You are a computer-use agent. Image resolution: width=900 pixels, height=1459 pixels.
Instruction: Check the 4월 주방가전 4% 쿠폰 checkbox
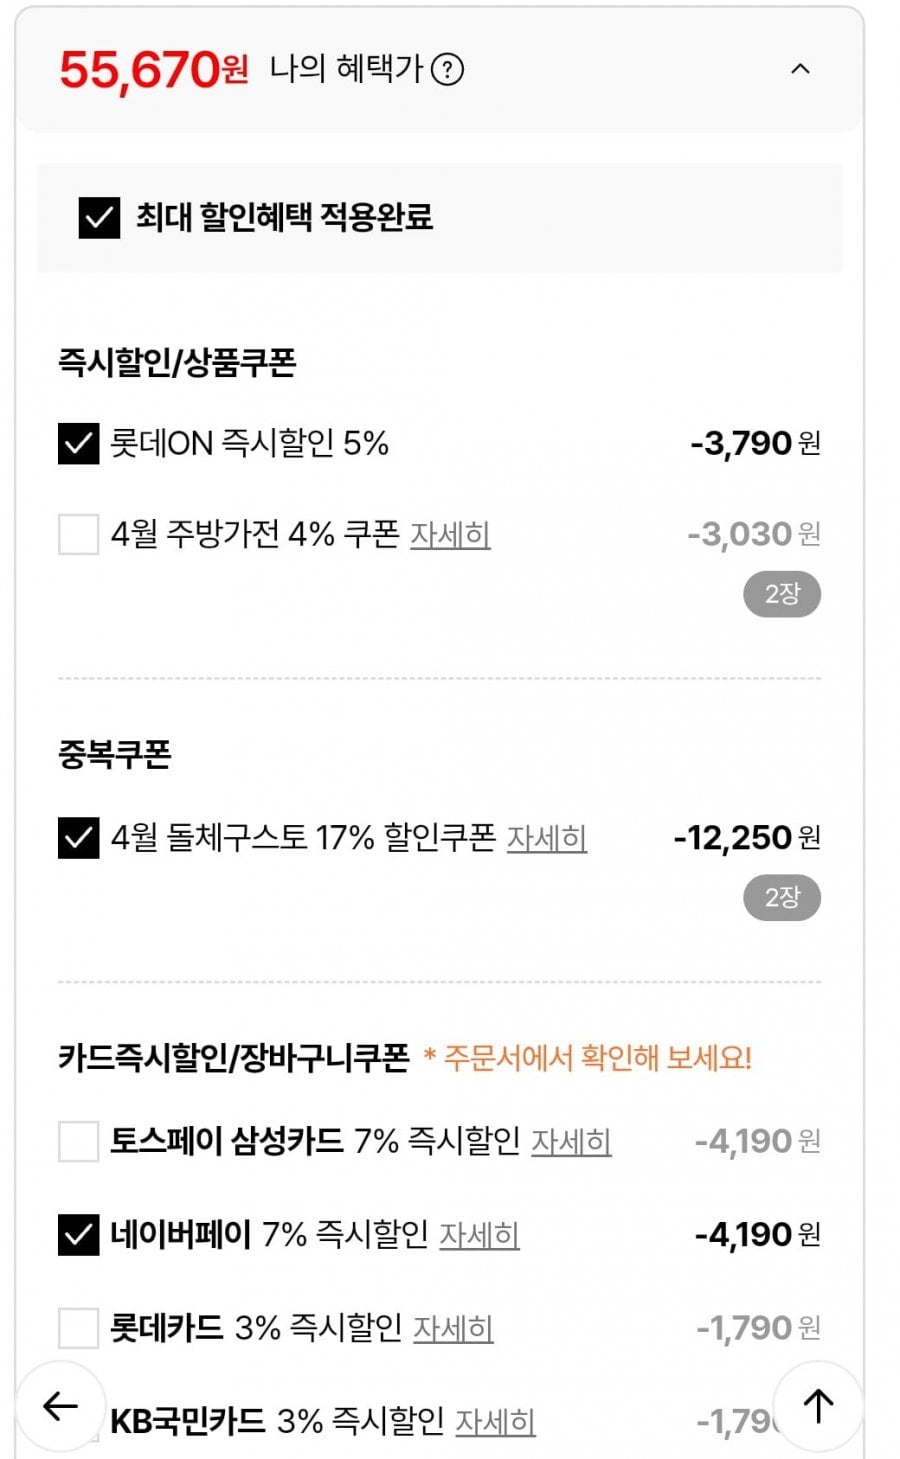click(x=78, y=534)
